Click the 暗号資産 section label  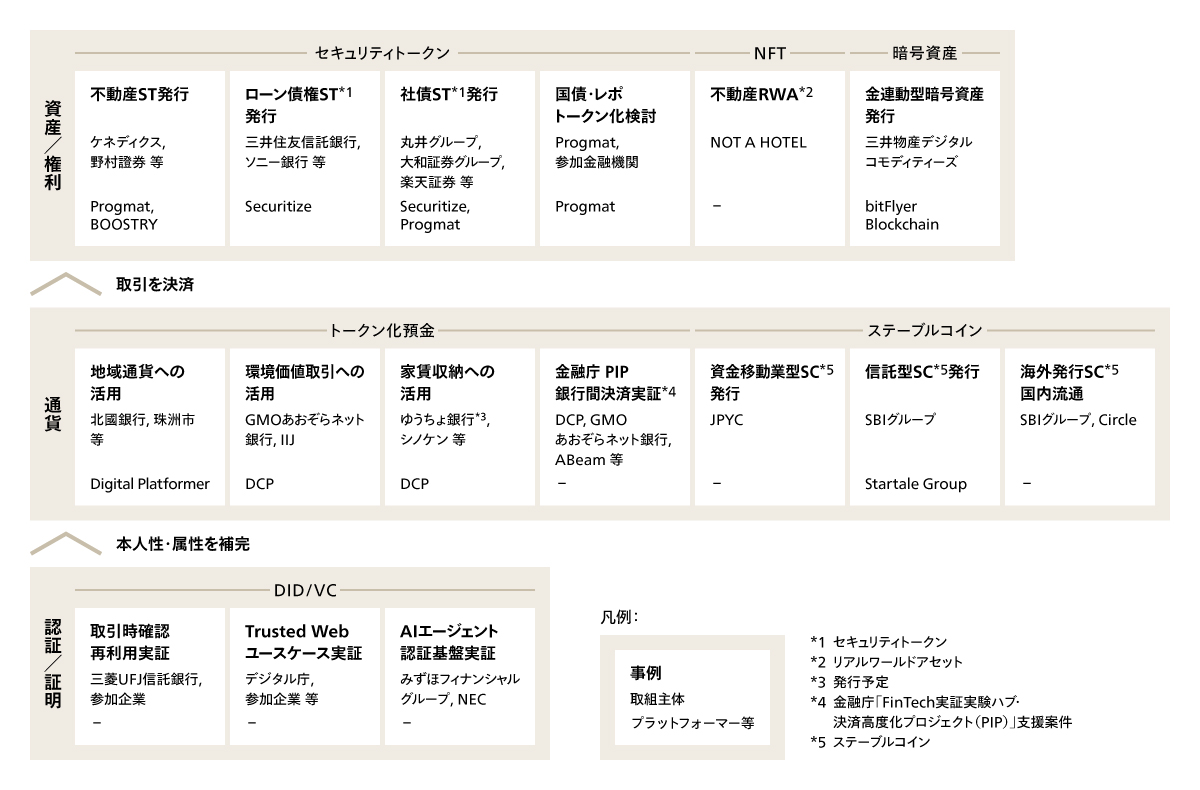coord(924,51)
